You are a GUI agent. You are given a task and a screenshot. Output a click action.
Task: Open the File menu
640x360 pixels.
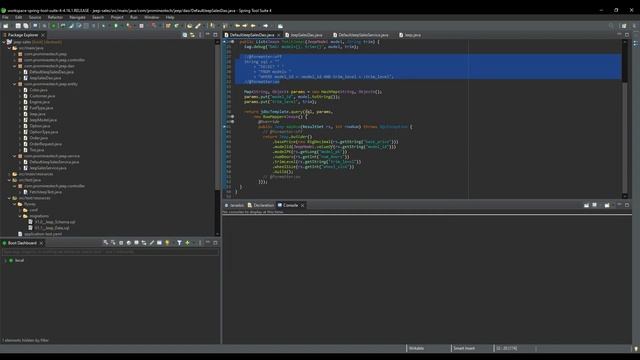point(5,18)
